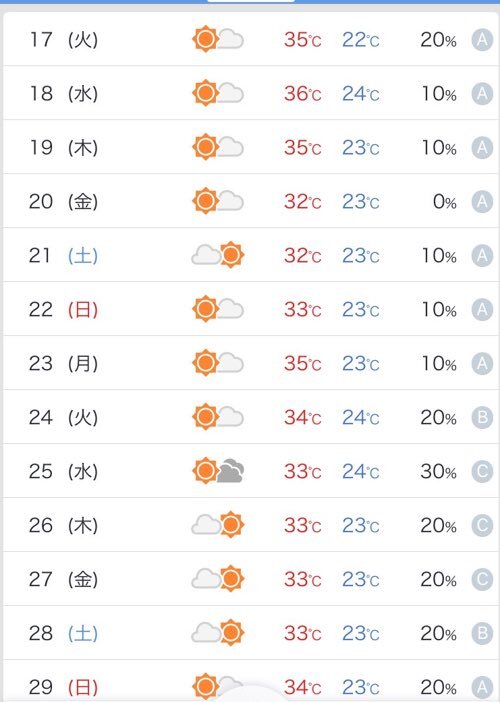Click reliability badge C on day 25
Viewport: 500px width, 702px height.
point(482,471)
